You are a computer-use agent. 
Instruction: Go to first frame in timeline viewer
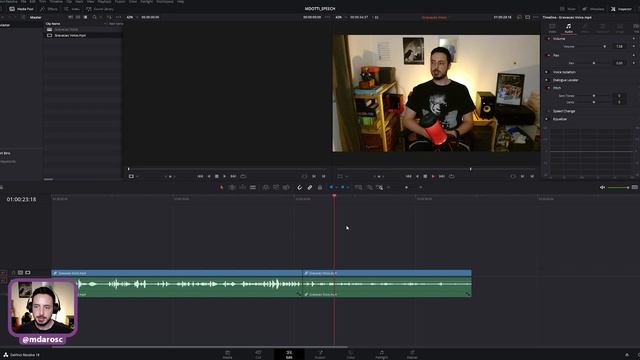408,176
